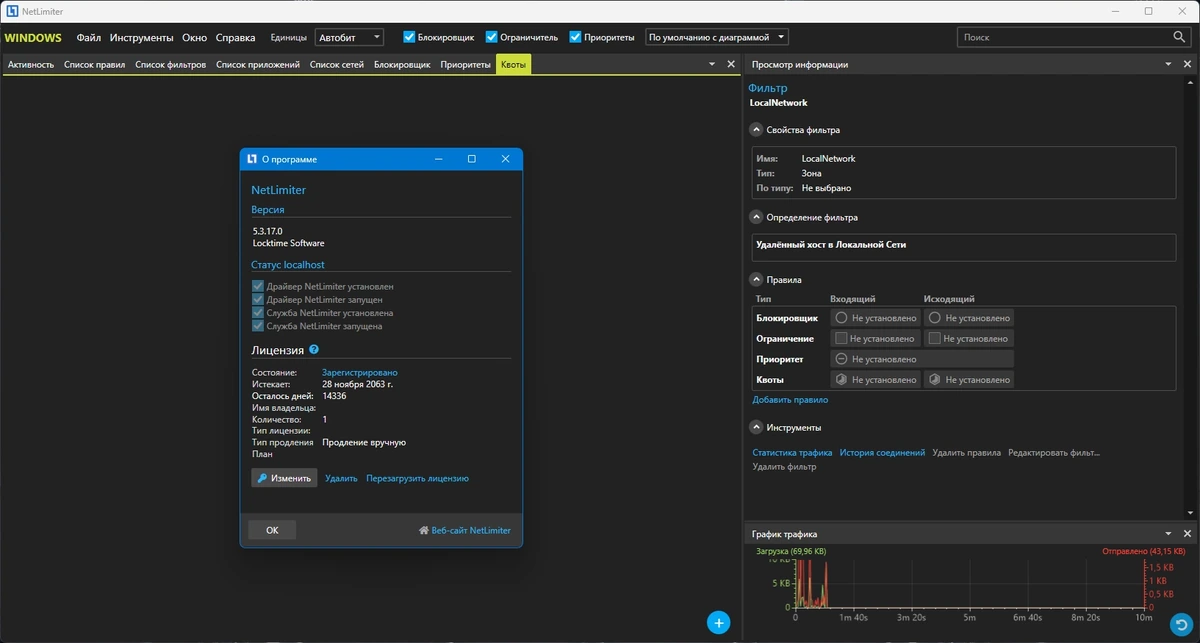This screenshot has width=1200, height=643.
Task: Close the About program dialog
Action: pyautogui.click(x=505, y=159)
